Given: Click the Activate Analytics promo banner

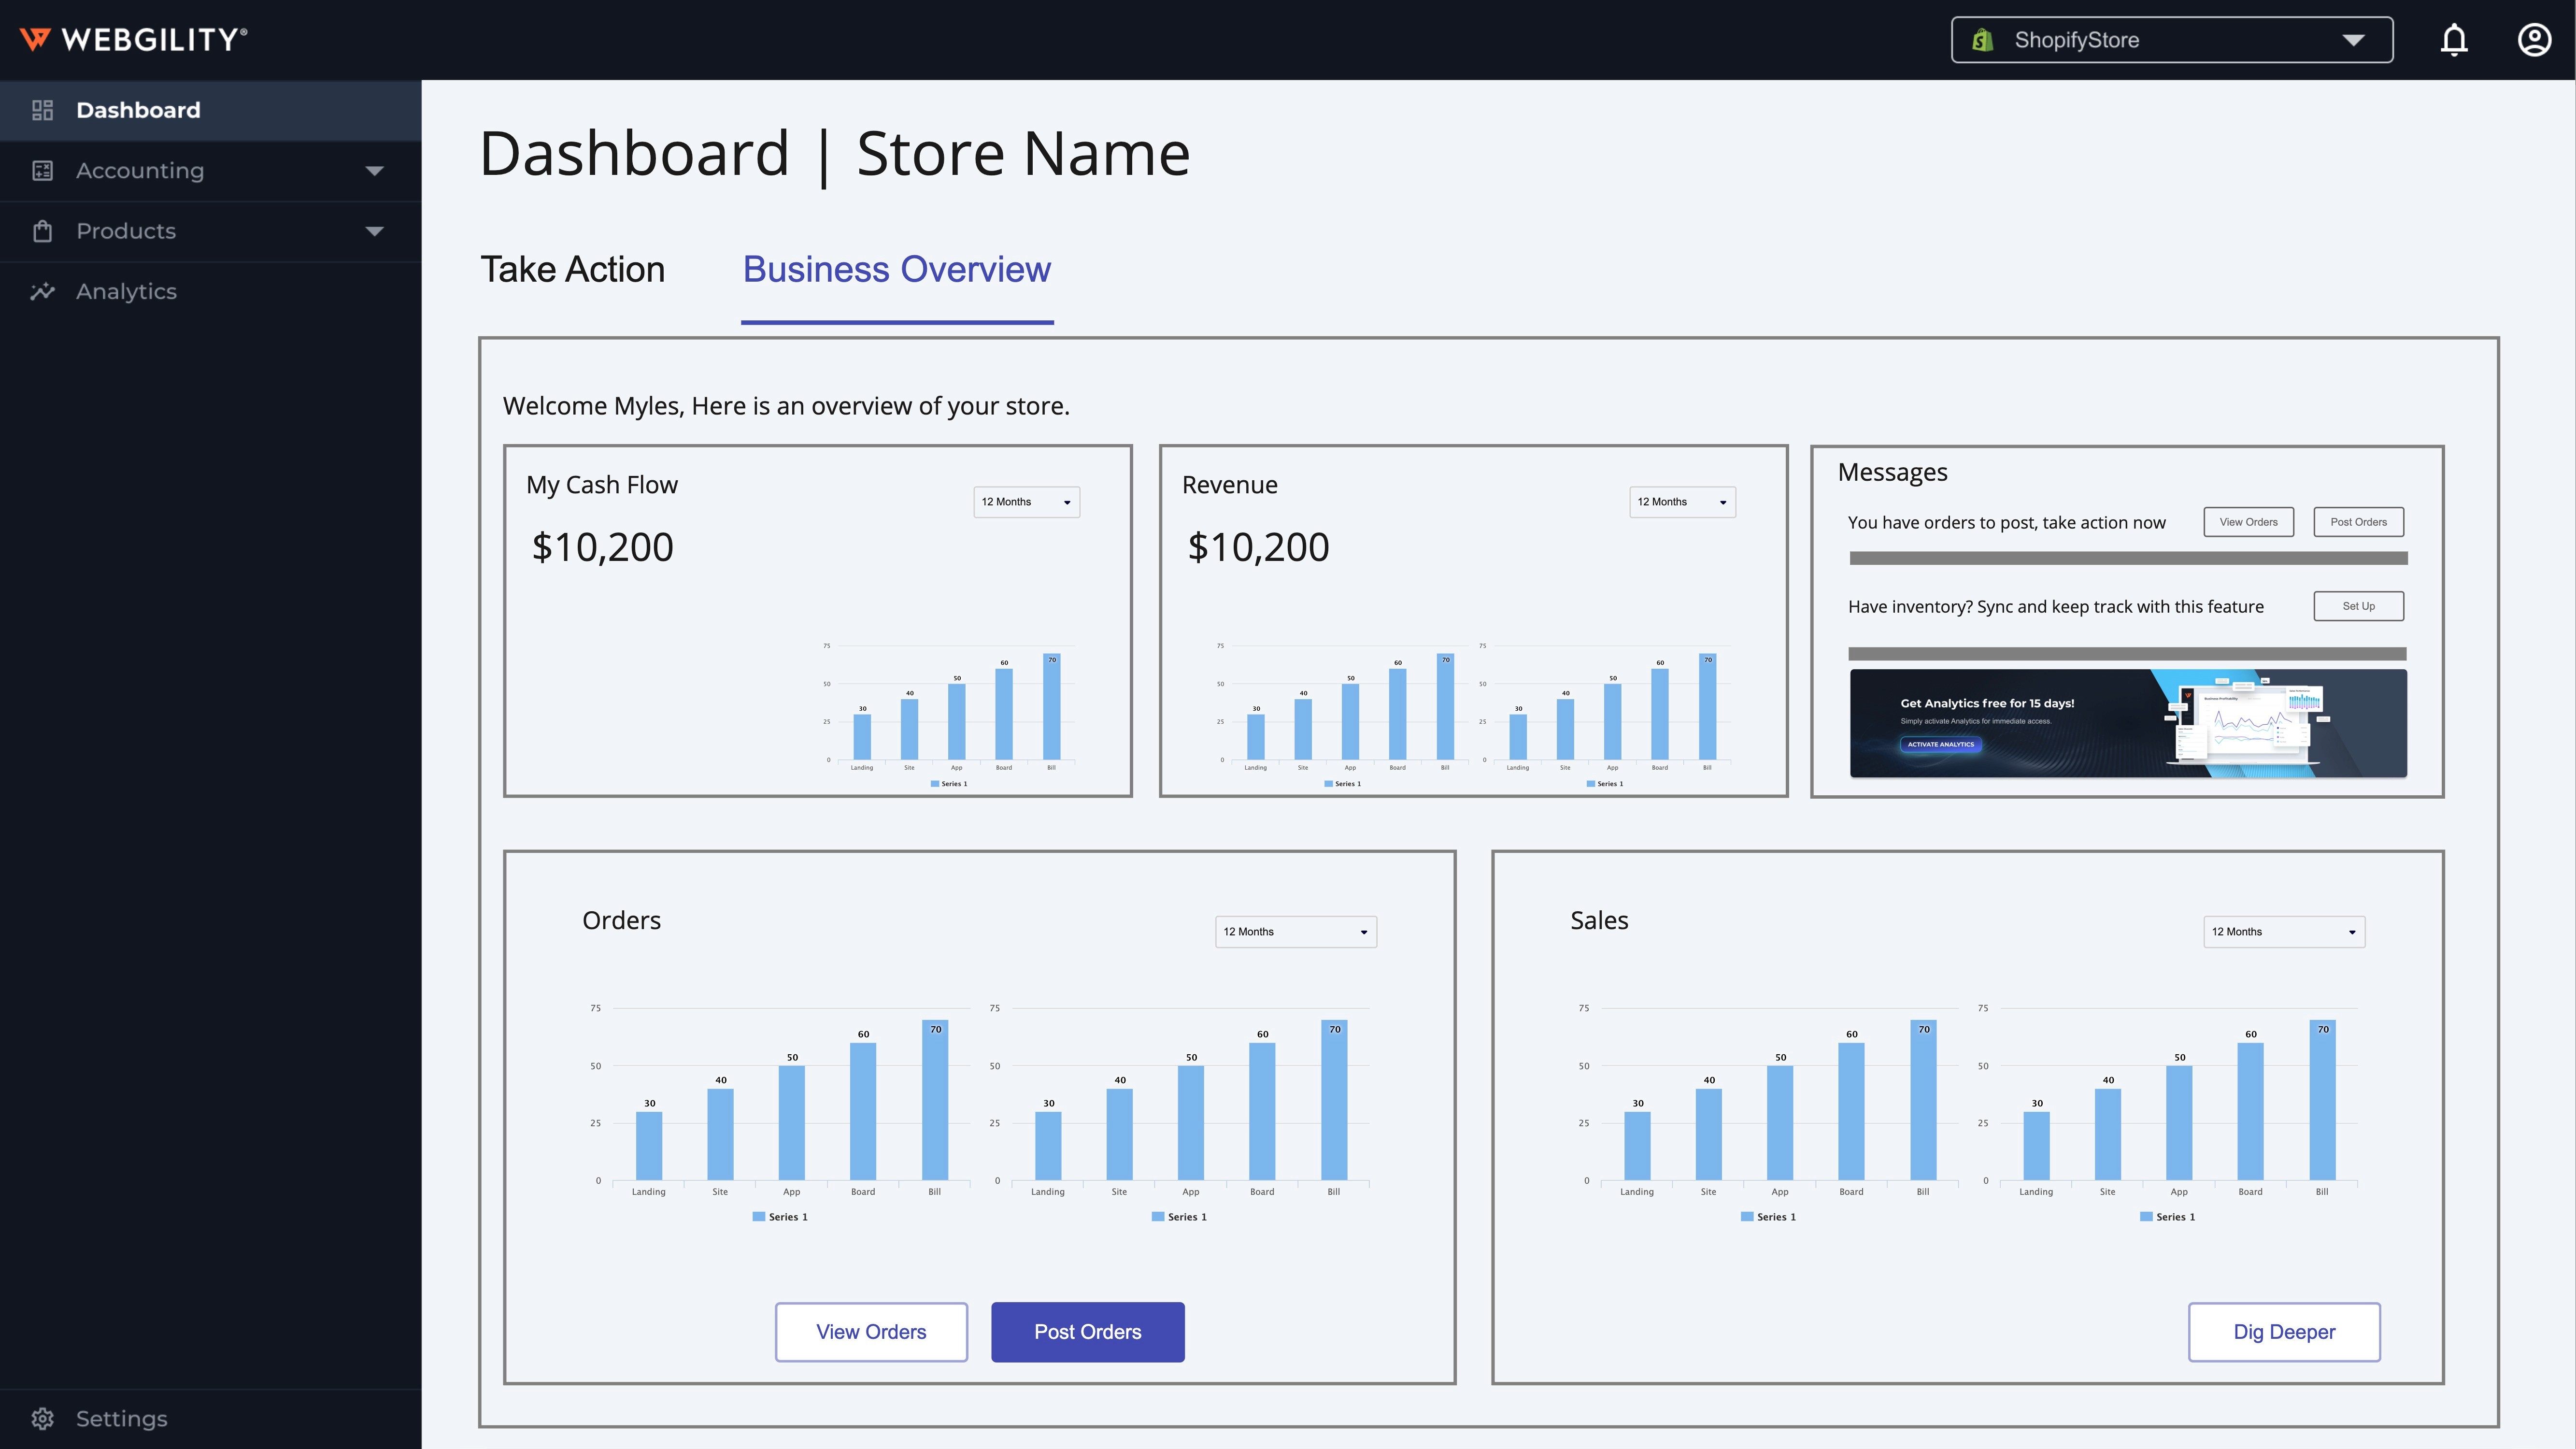Looking at the screenshot, I should 1940,744.
